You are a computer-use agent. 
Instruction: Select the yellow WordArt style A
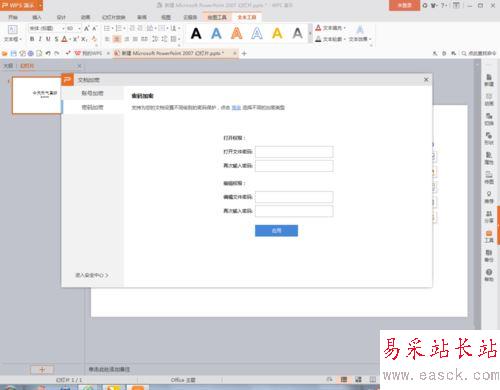(x=277, y=33)
